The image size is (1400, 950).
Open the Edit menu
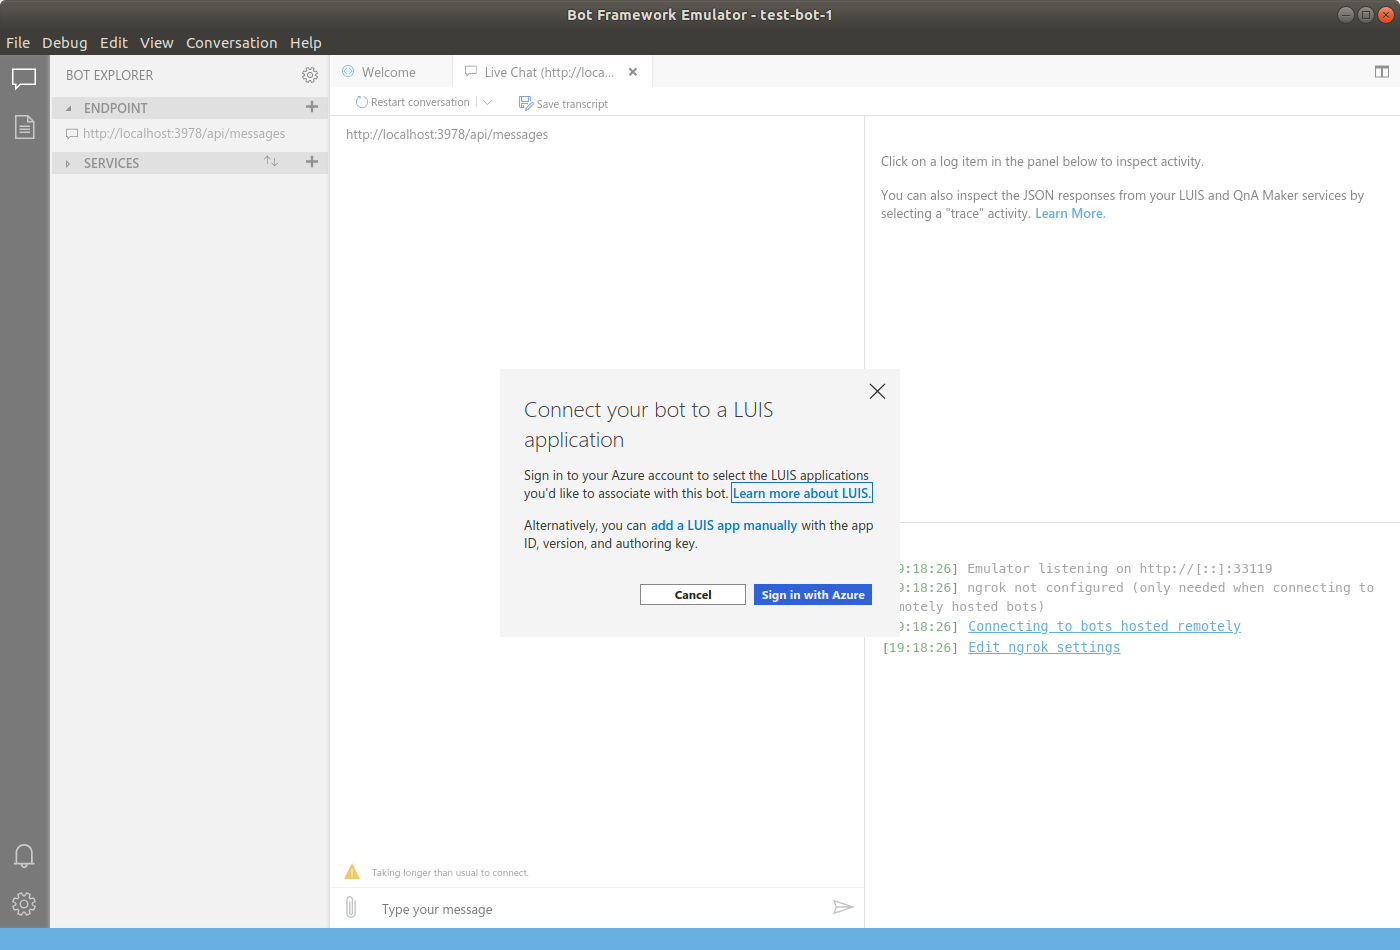[114, 43]
